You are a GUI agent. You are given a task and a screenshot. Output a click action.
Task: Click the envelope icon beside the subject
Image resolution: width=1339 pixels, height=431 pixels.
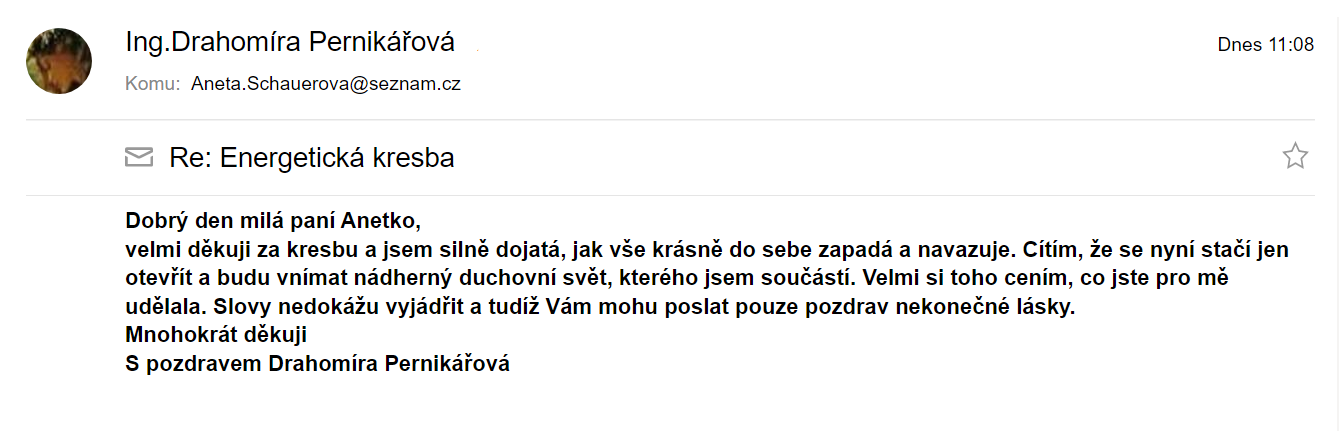139,157
